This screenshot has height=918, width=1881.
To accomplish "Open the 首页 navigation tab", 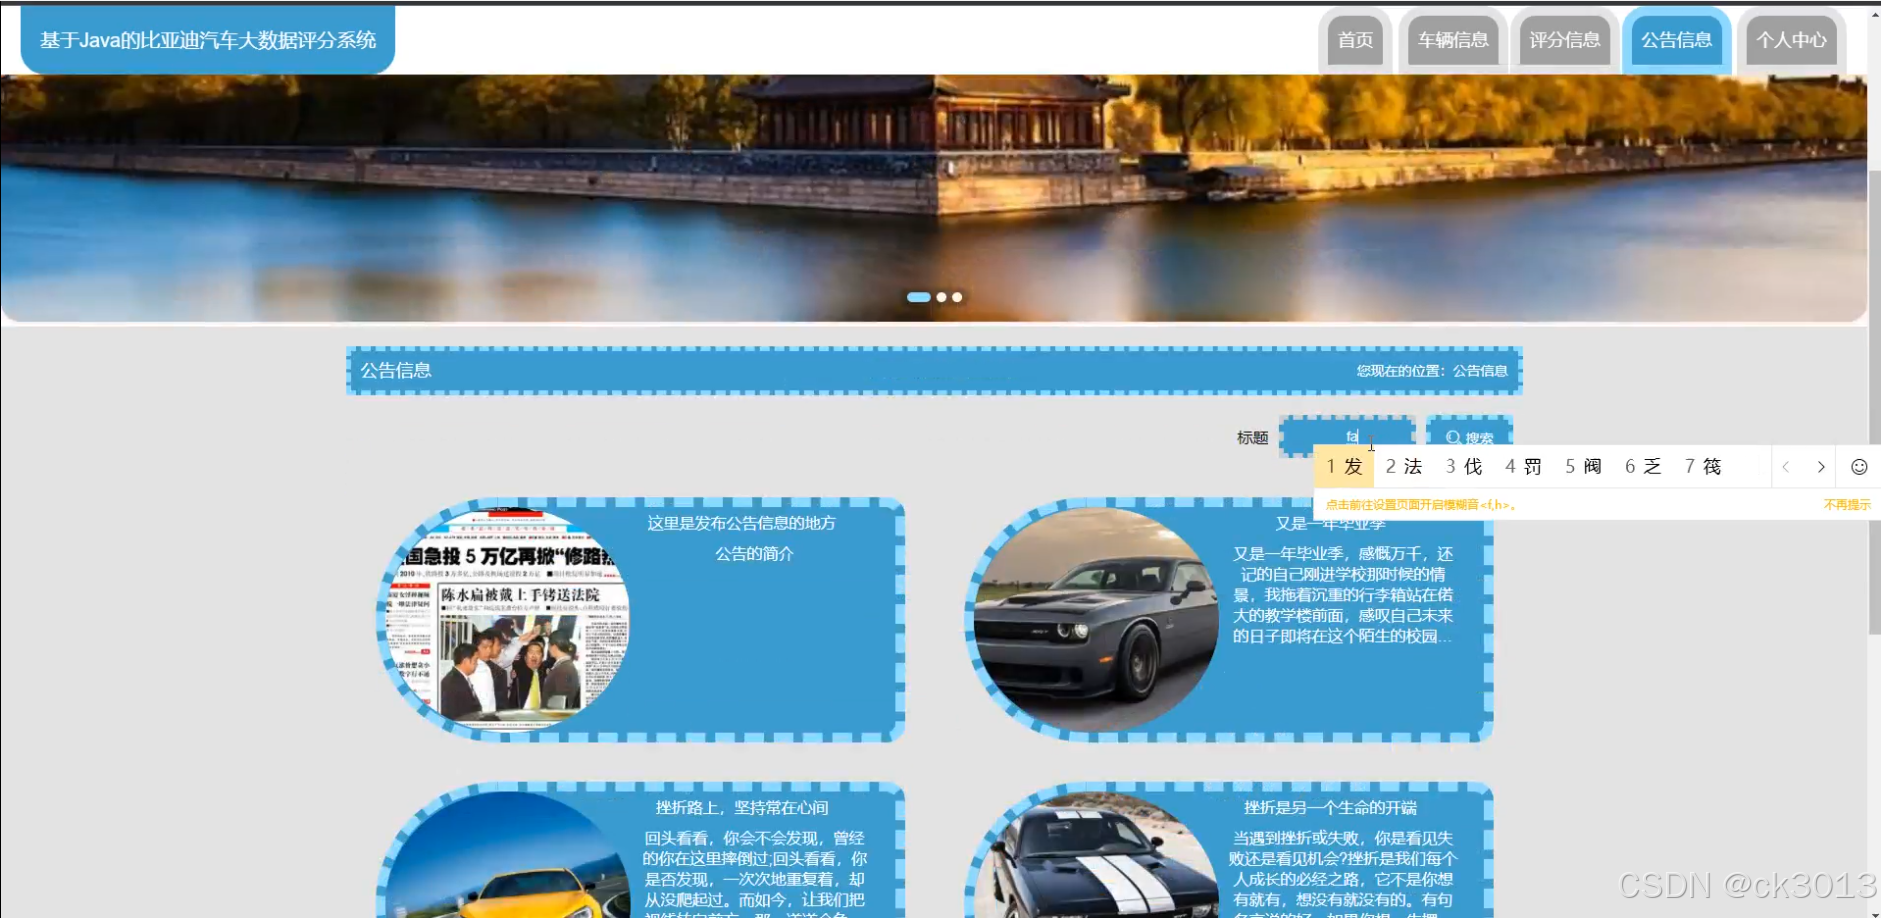I will point(1355,40).
